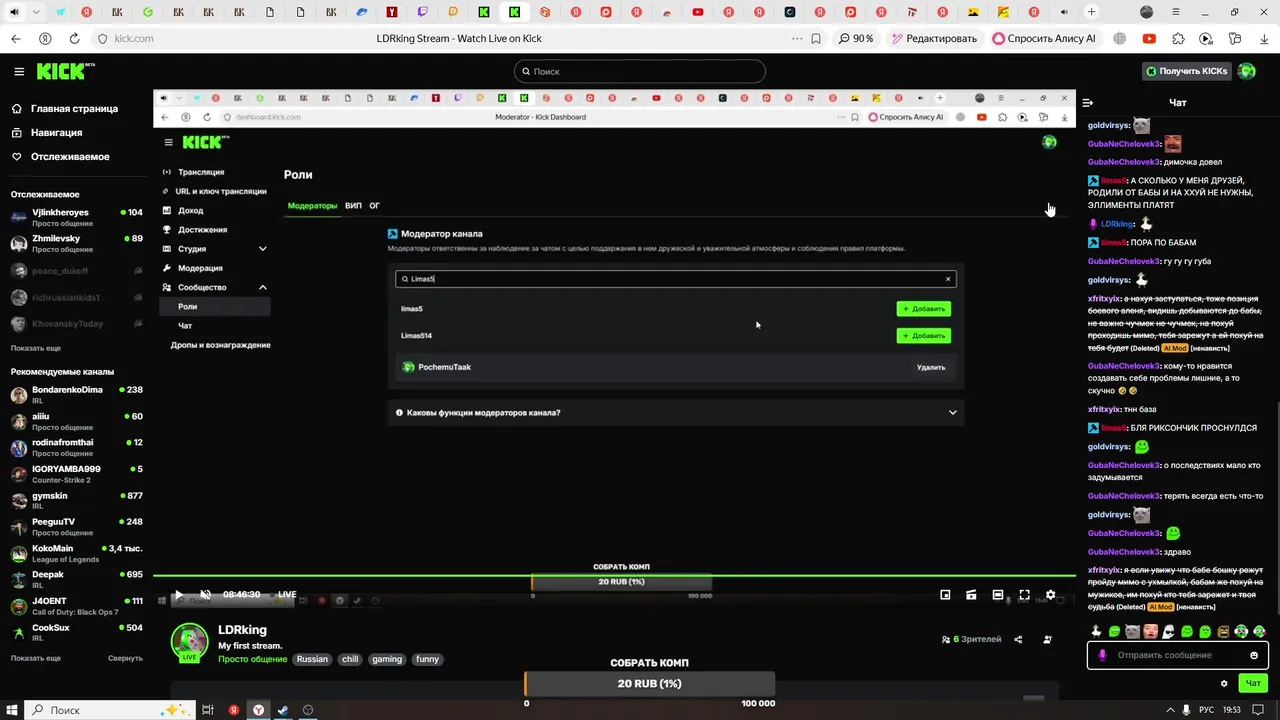1280x720 pixels.
Task: Open the Zhmilevsky followed channel
Action: (x=77, y=243)
